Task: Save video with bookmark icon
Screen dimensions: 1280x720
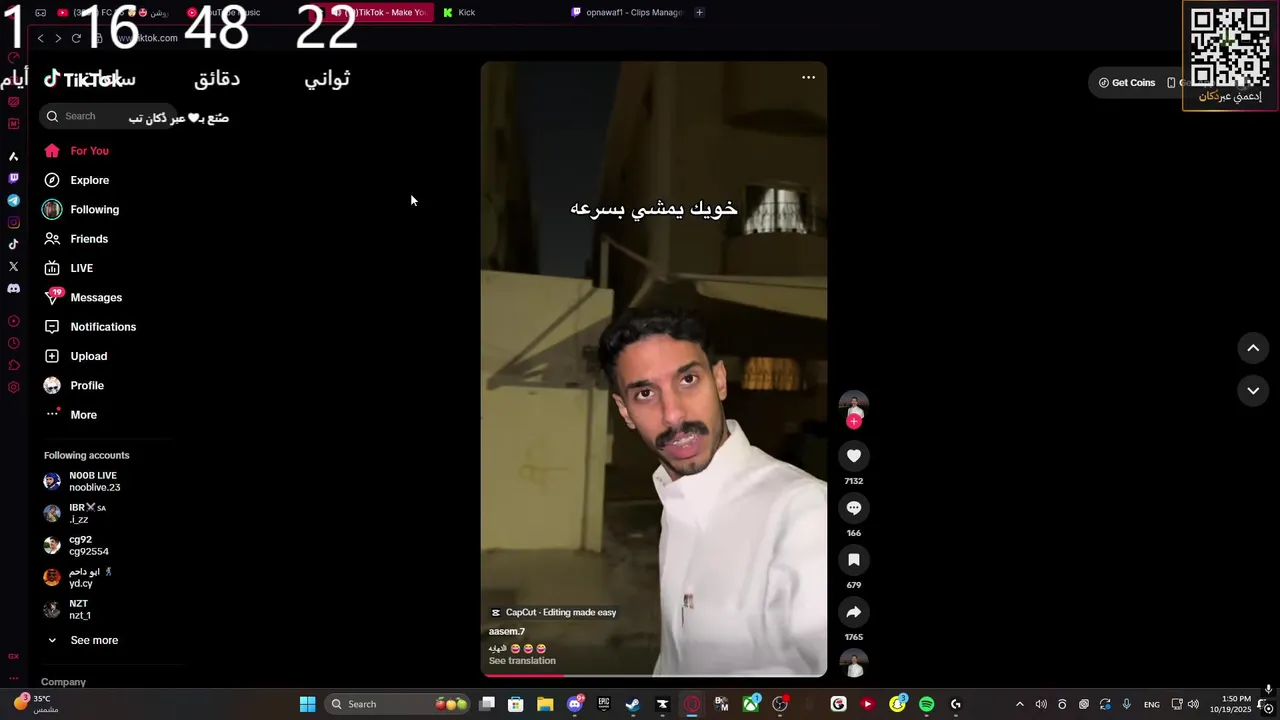Action: pyautogui.click(x=854, y=560)
